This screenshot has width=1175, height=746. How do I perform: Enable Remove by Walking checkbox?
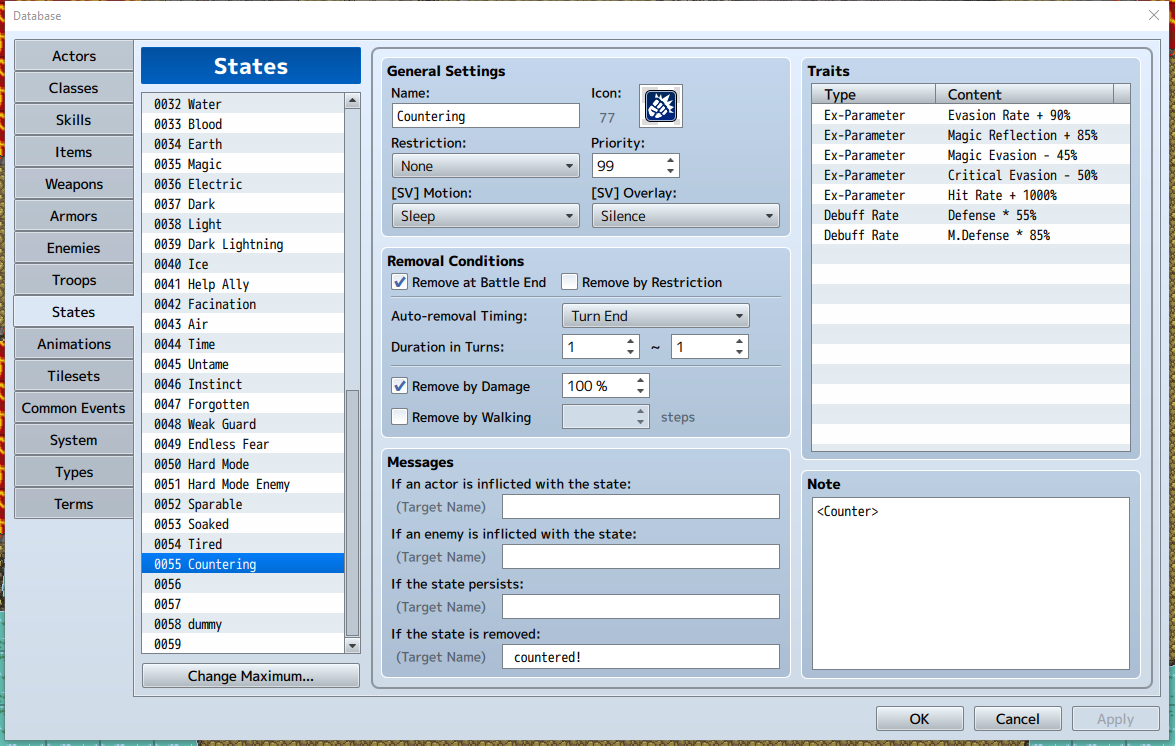click(x=399, y=417)
